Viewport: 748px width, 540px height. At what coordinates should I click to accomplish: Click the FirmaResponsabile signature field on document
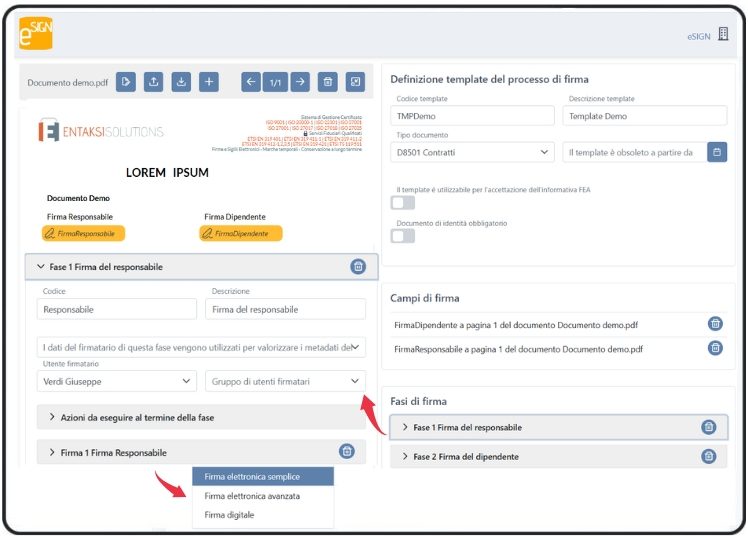tap(83, 233)
